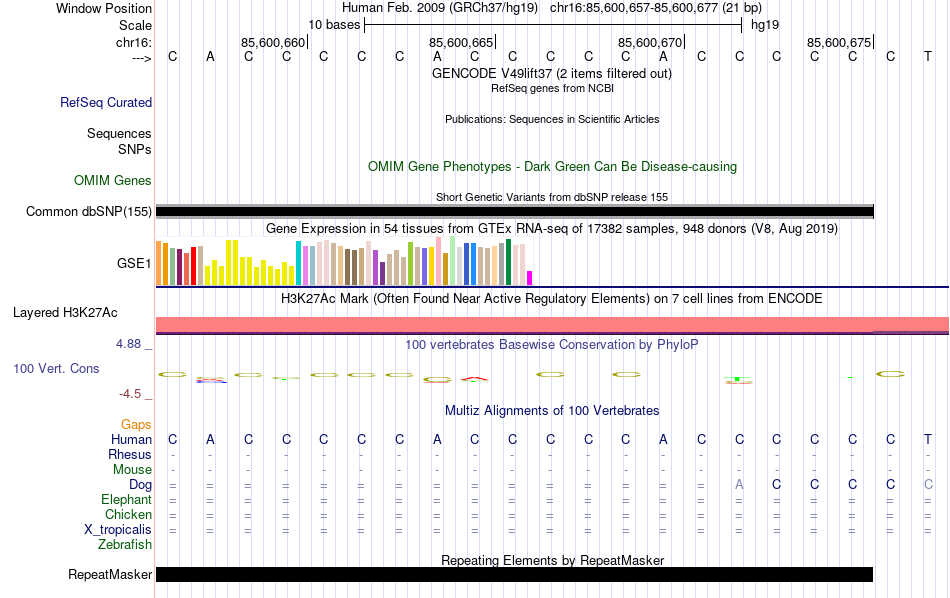
Task: Click the Elephant species row label
Action: click(126, 499)
